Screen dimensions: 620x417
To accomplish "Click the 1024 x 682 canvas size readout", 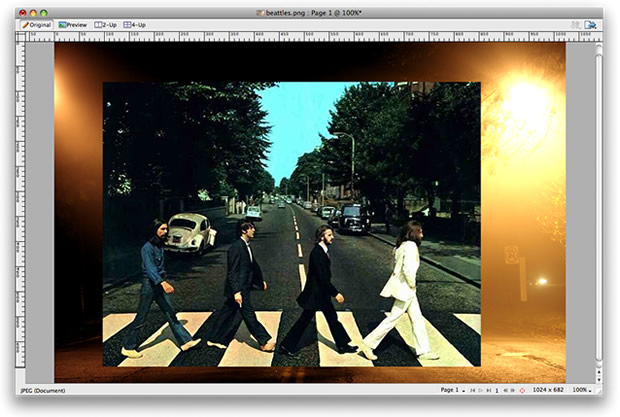I will pos(548,390).
